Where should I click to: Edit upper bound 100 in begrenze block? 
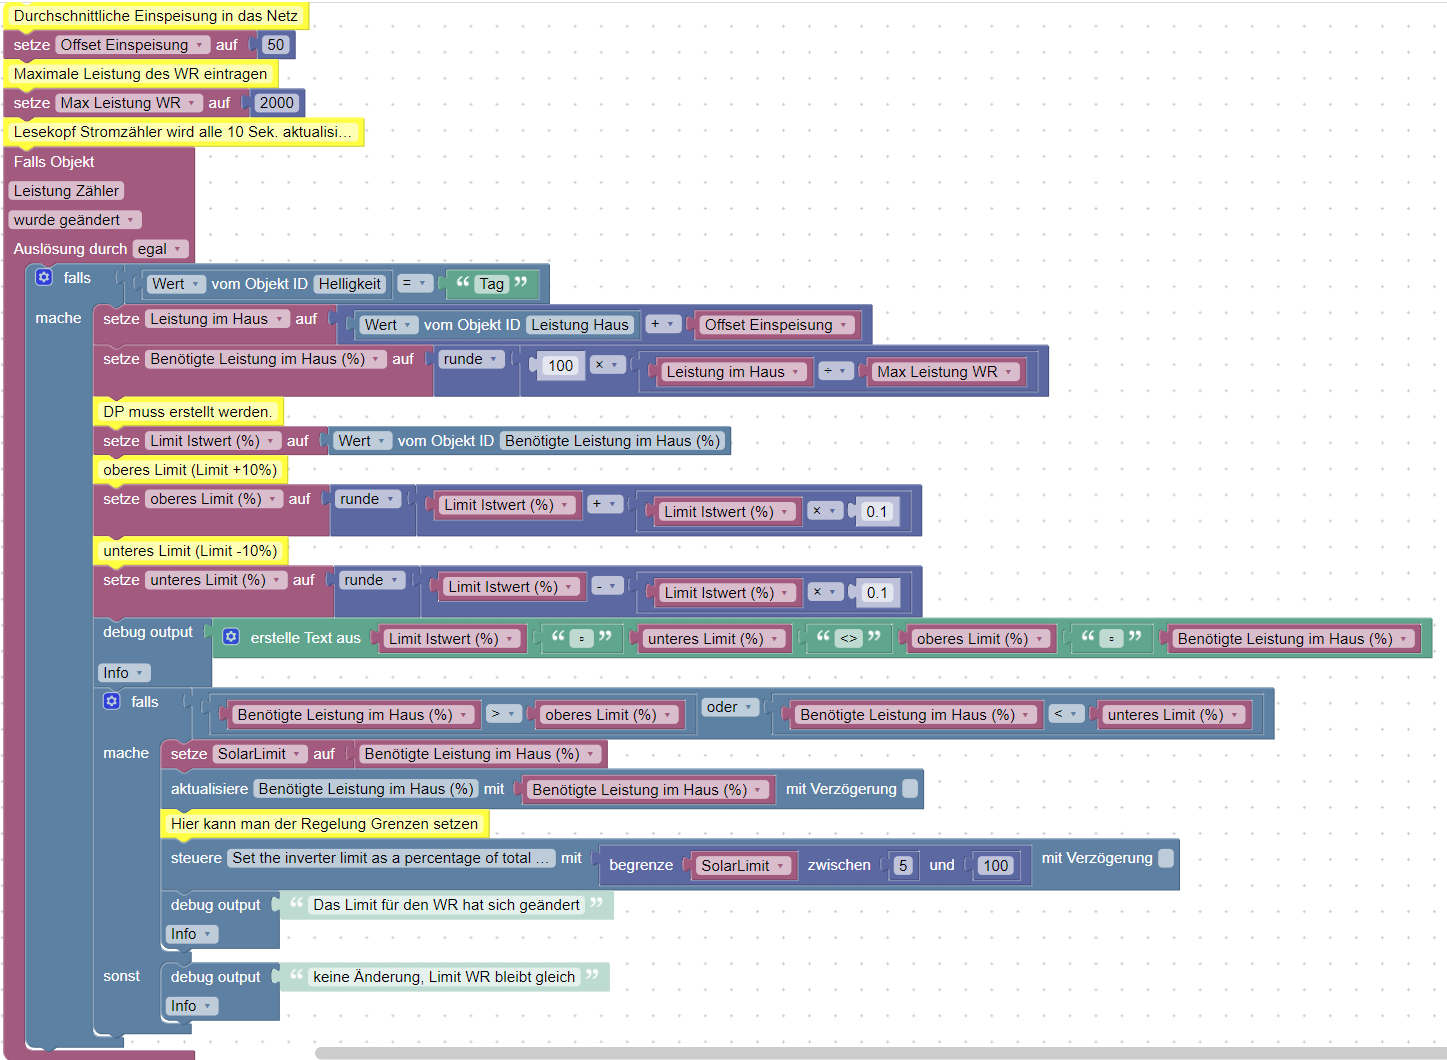pos(995,866)
